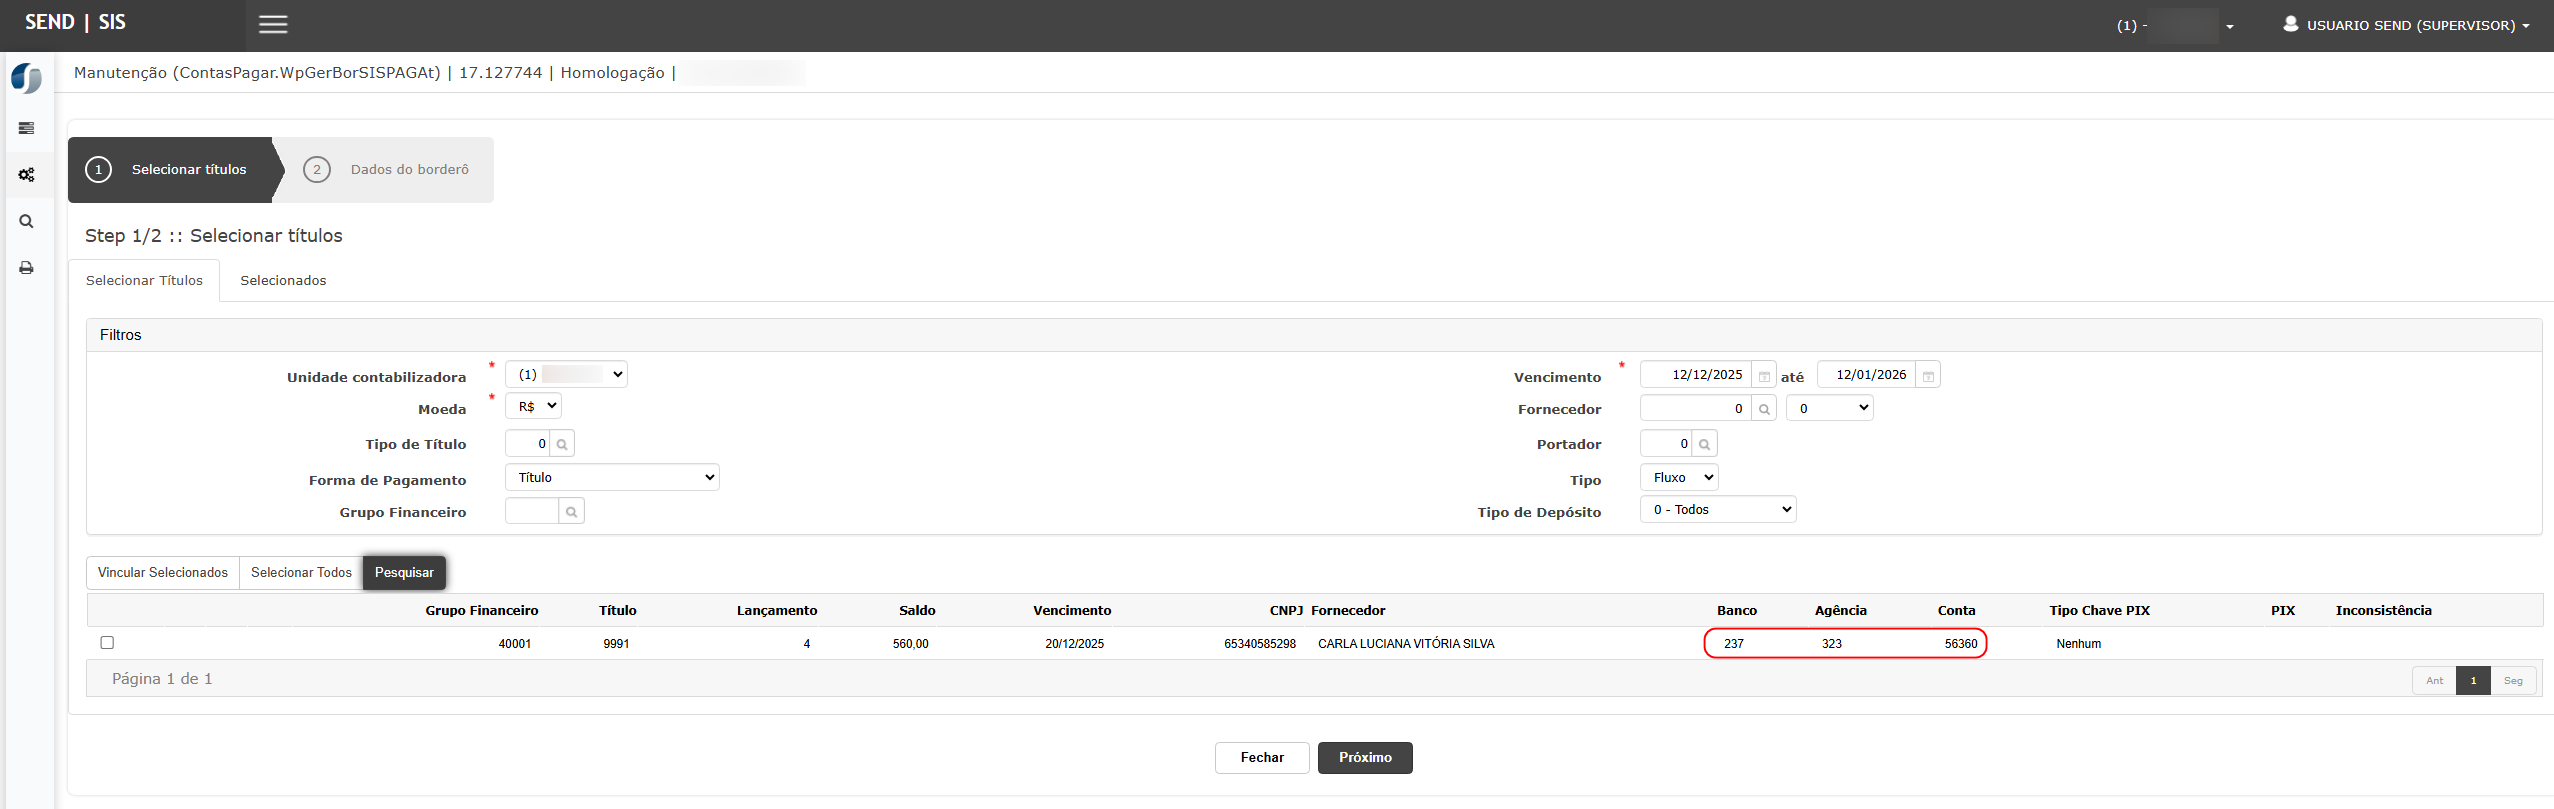Open the Moeda R$ dropdown

[534, 407]
